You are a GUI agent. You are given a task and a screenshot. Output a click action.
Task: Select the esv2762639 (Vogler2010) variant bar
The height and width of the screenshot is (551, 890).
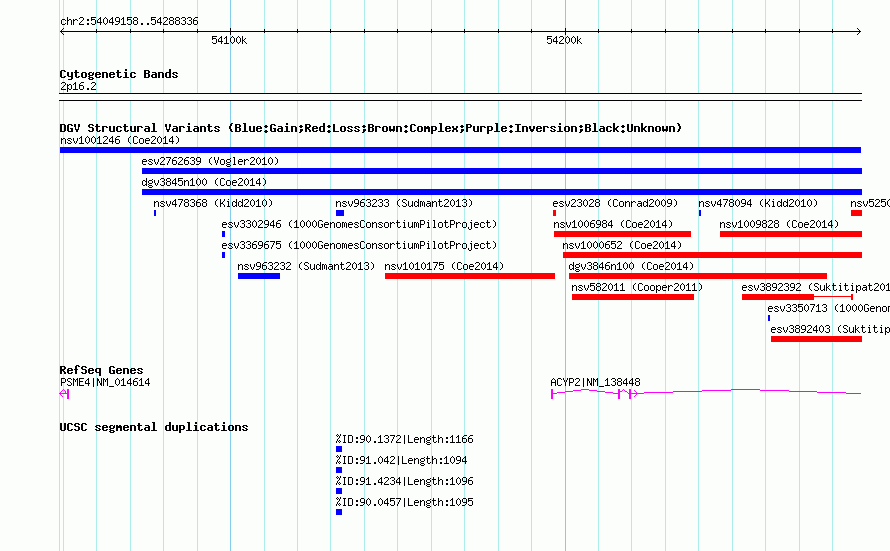click(x=502, y=171)
